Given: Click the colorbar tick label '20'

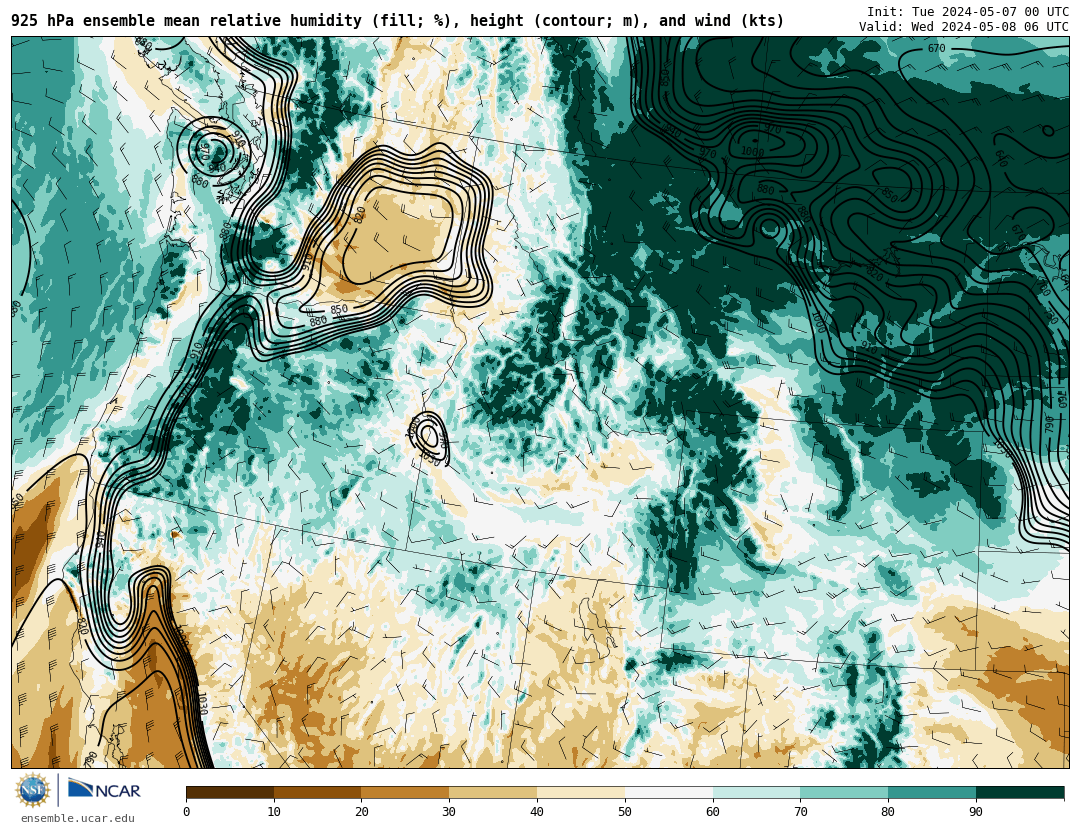Looking at the screenshot, I should 362,812.
